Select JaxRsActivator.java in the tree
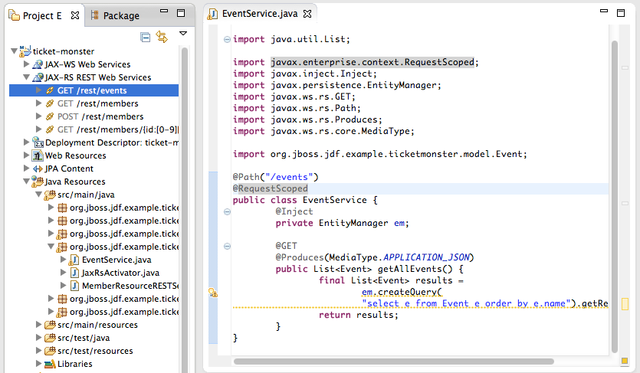640x373 pixels. pos(120,273)
